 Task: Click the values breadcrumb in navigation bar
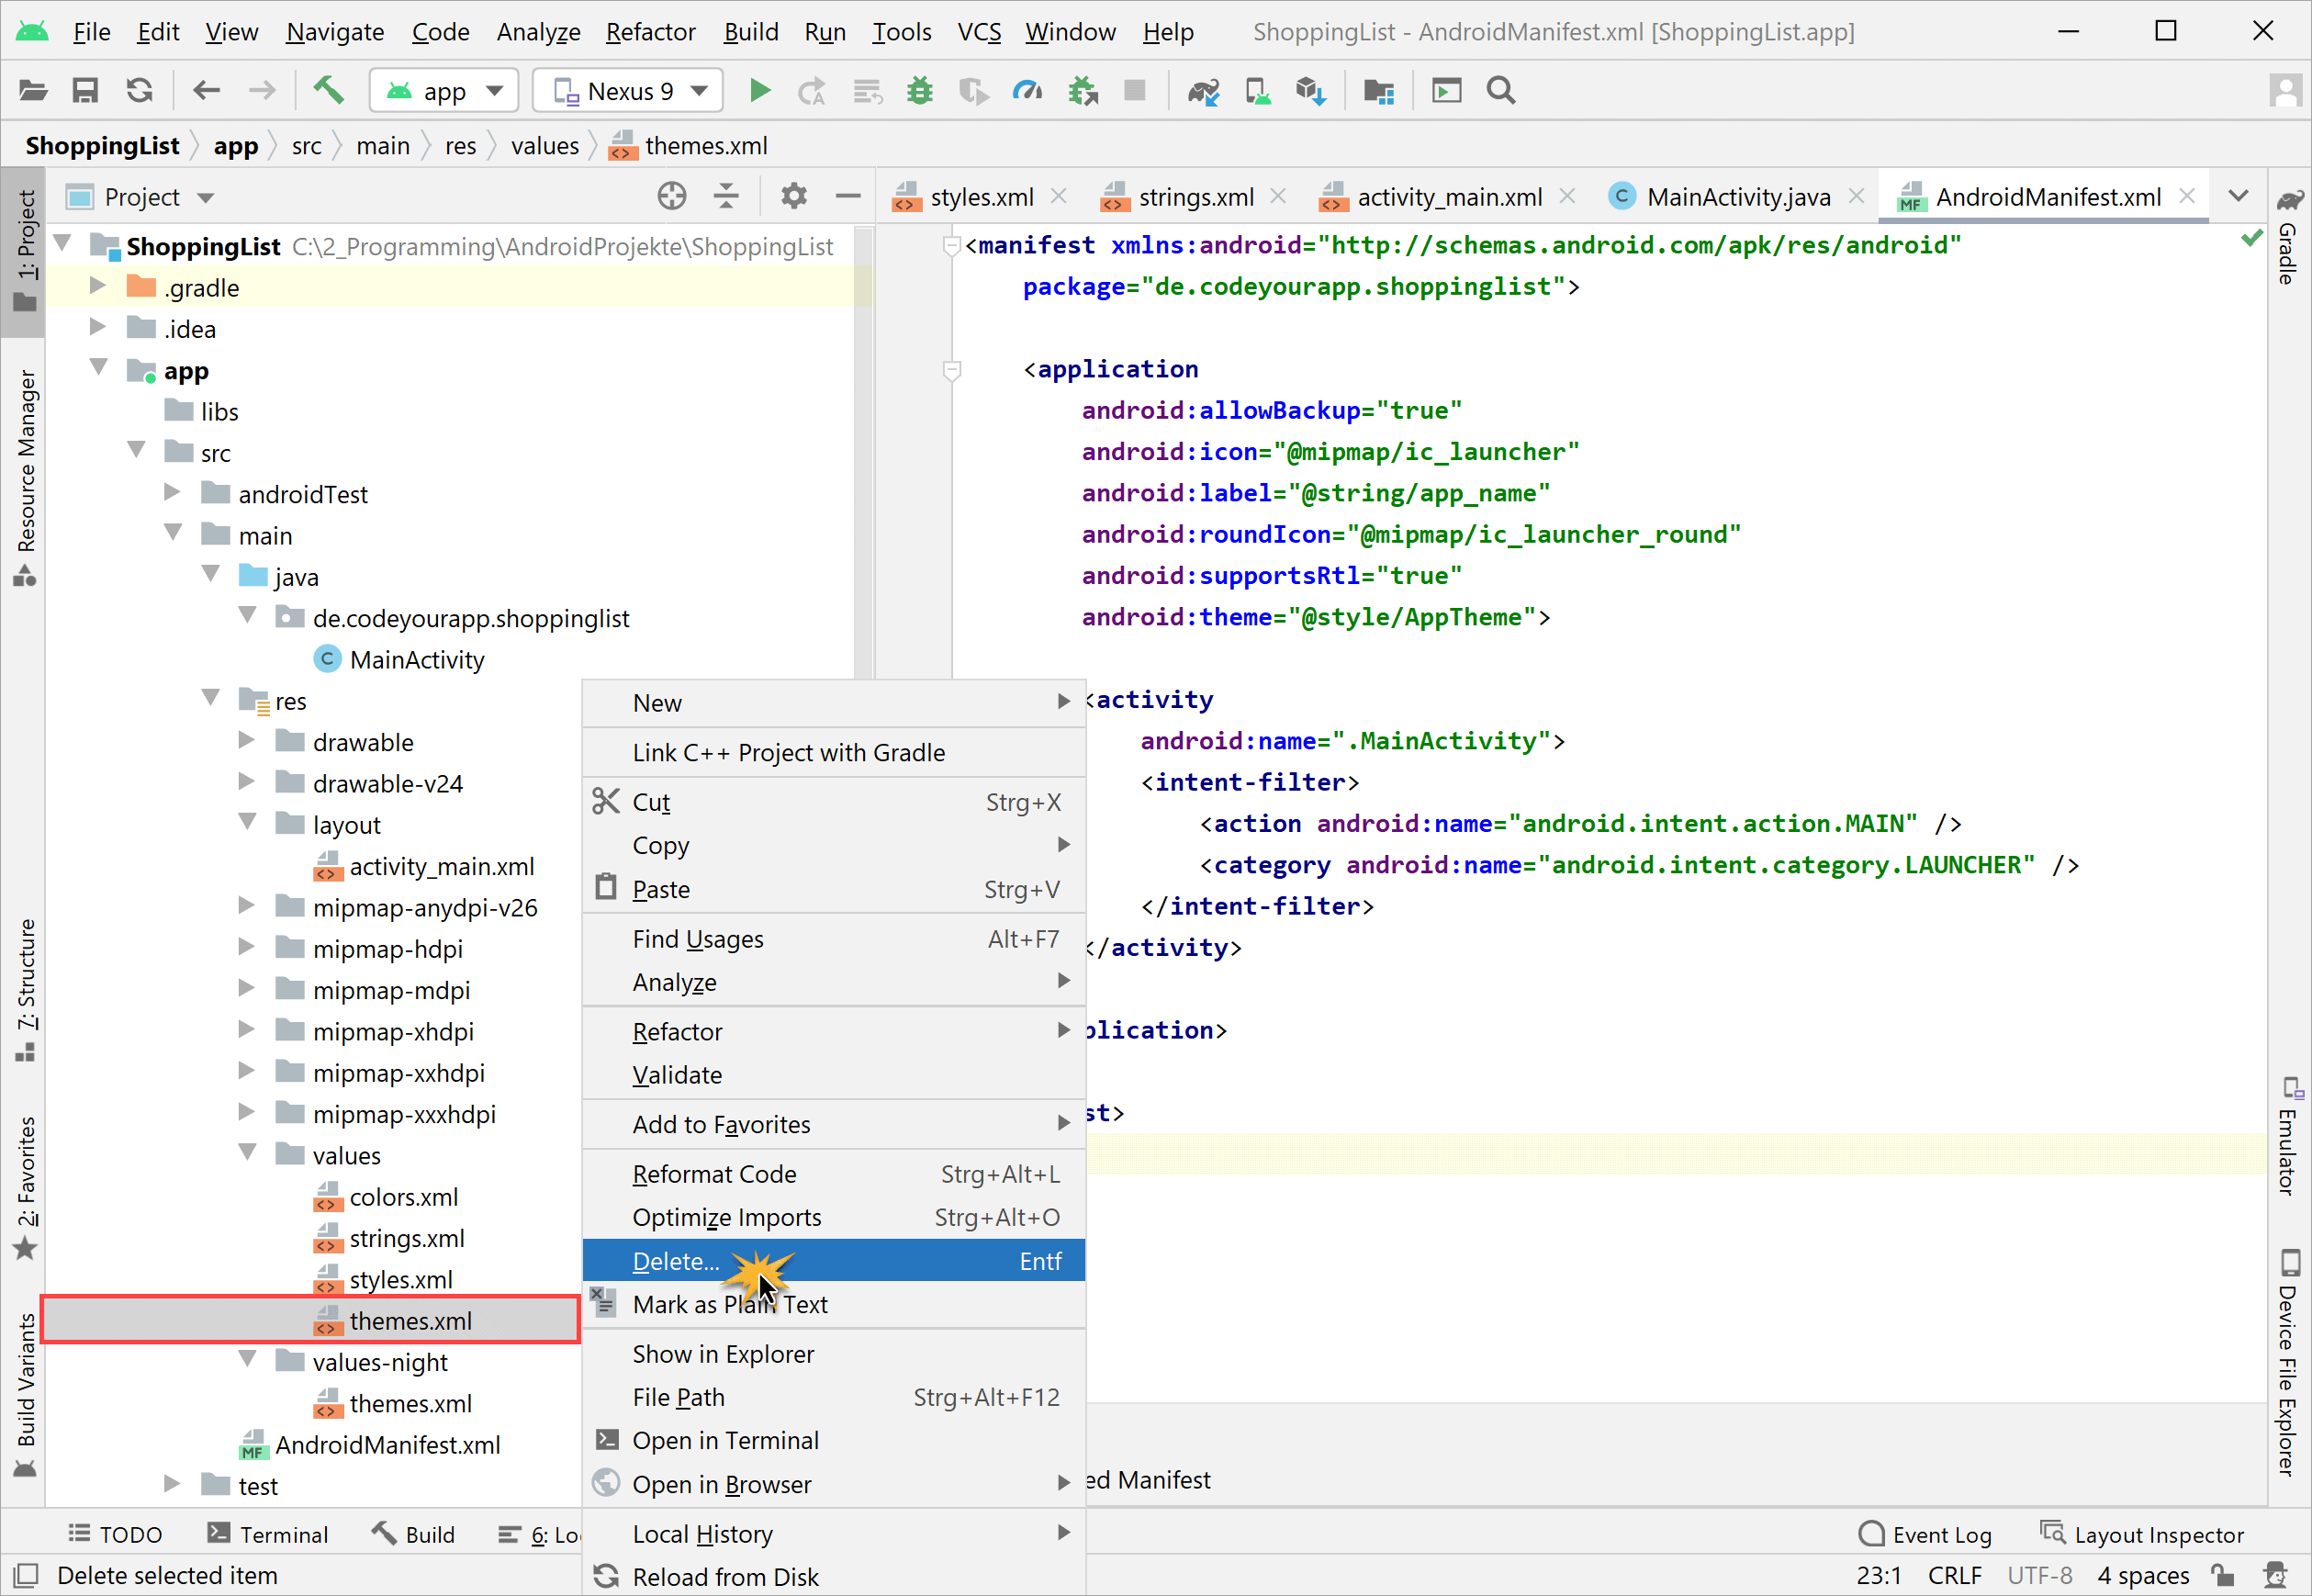coord(545,146)
